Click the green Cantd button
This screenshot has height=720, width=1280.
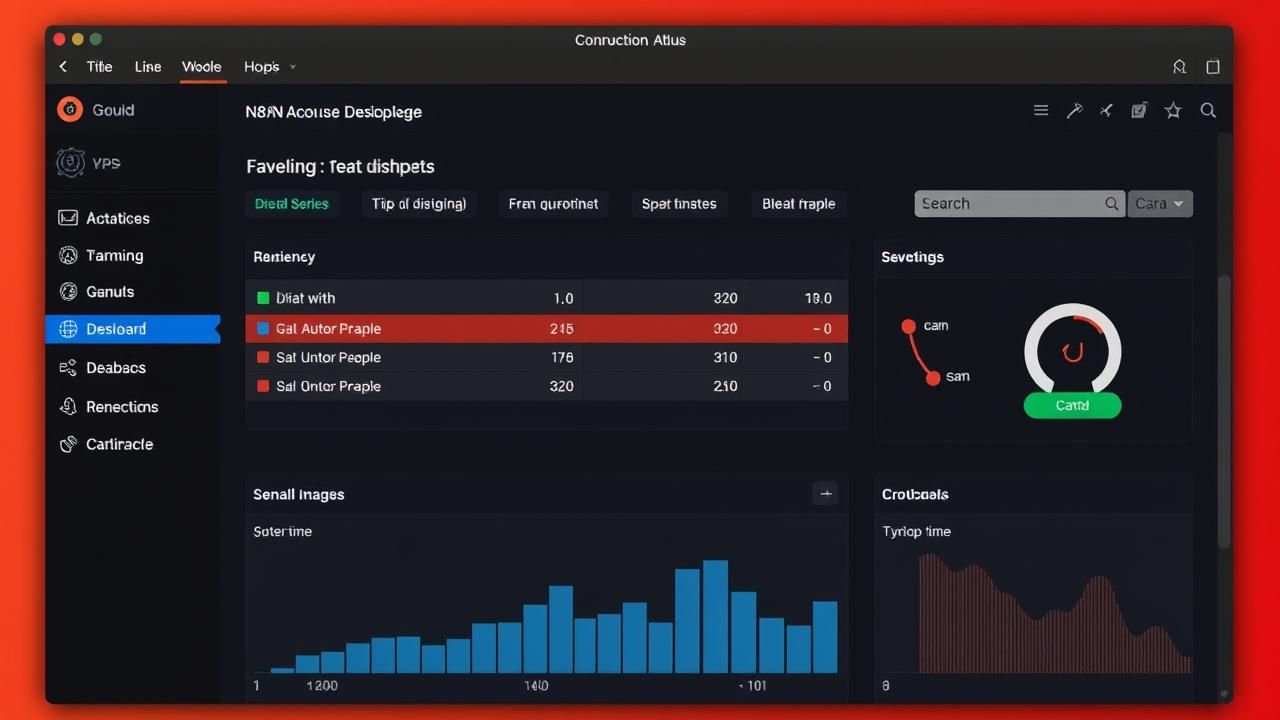pyautogui.click(x=1072, y=405)
